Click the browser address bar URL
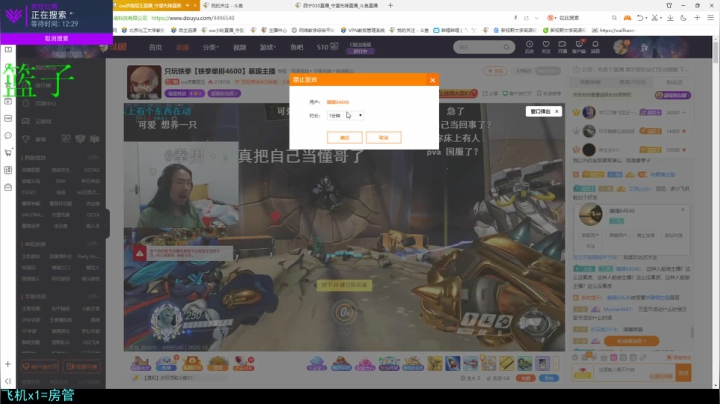The height and width of the screenshot is (404, 720). click(x=193, y=18)
